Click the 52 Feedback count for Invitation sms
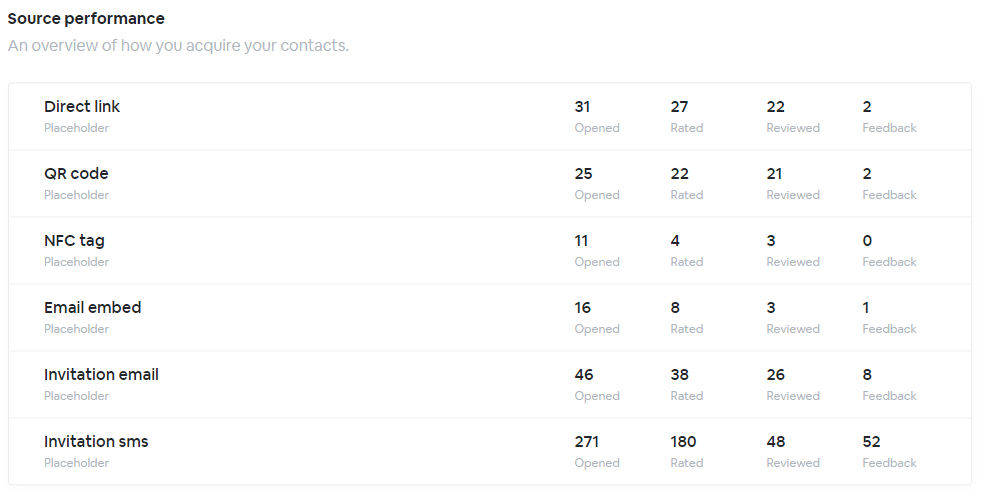 coord(871,442)
